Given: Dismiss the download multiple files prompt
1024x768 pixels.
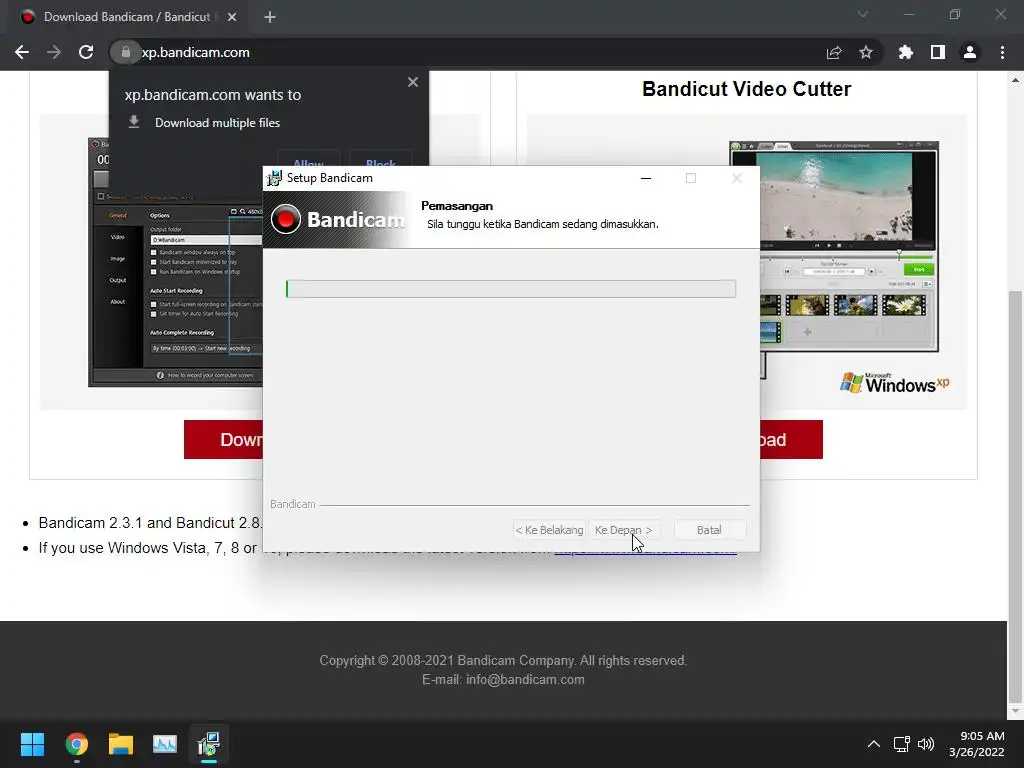Looking at the screenshot, I should (x=413, y=82).
